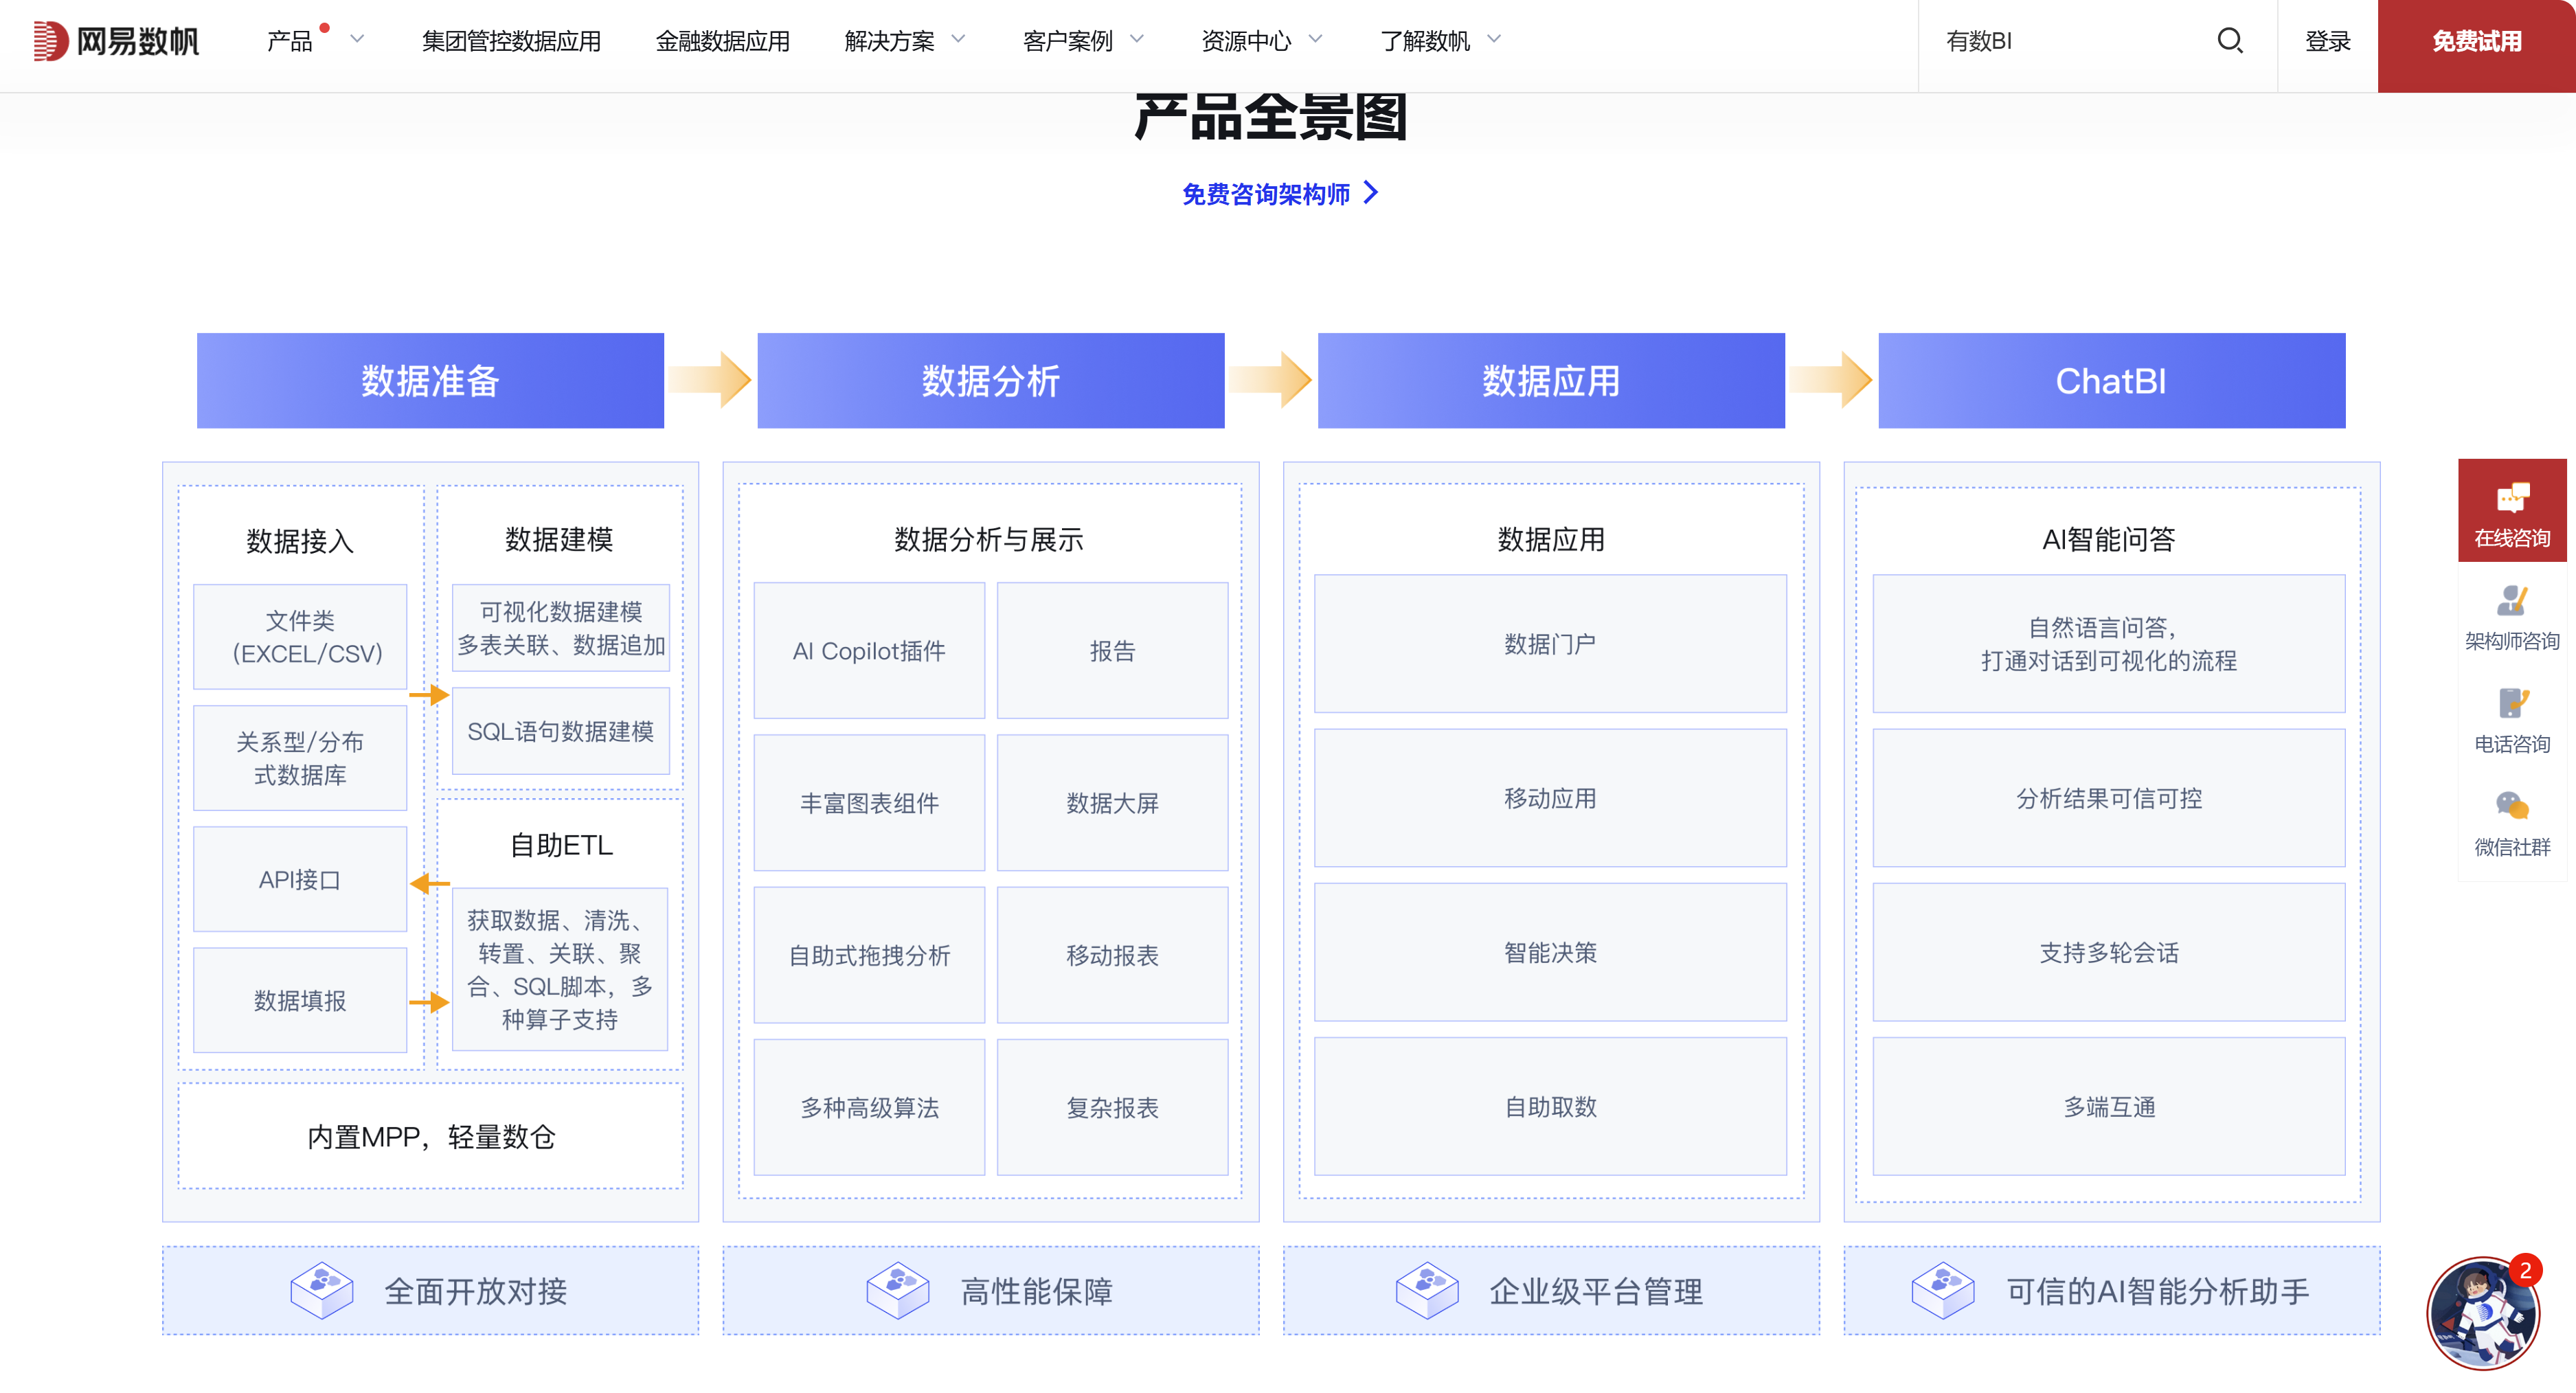Select the 集团管控数据应用 menu item
This screenshot has height=1393, width=2576.
tap(513, 42)
